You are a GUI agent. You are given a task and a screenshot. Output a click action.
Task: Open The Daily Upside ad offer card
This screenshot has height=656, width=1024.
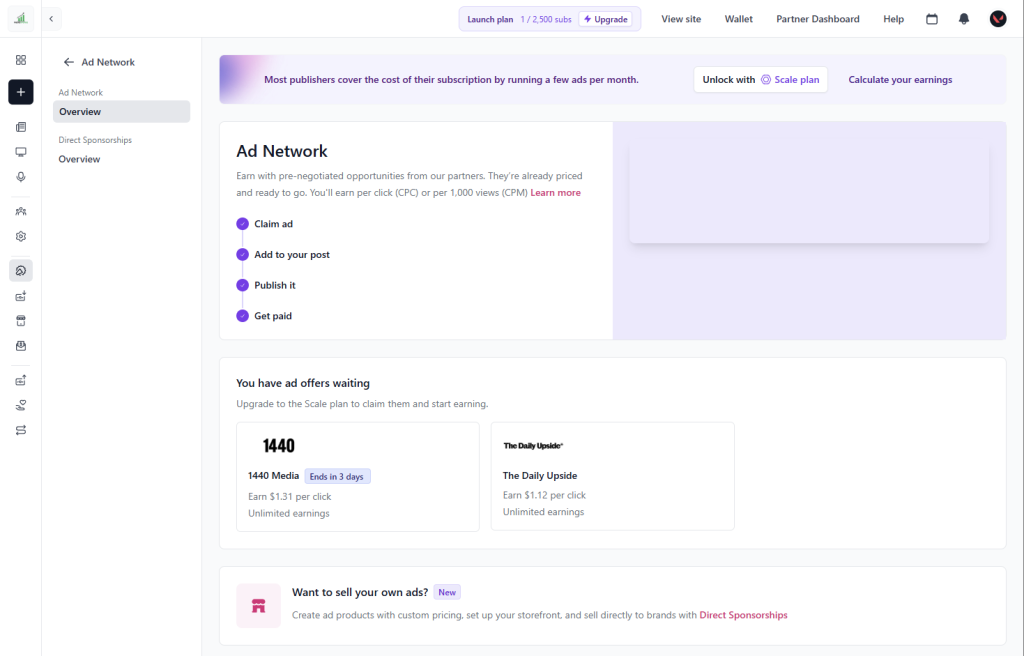tap(613, 476)
